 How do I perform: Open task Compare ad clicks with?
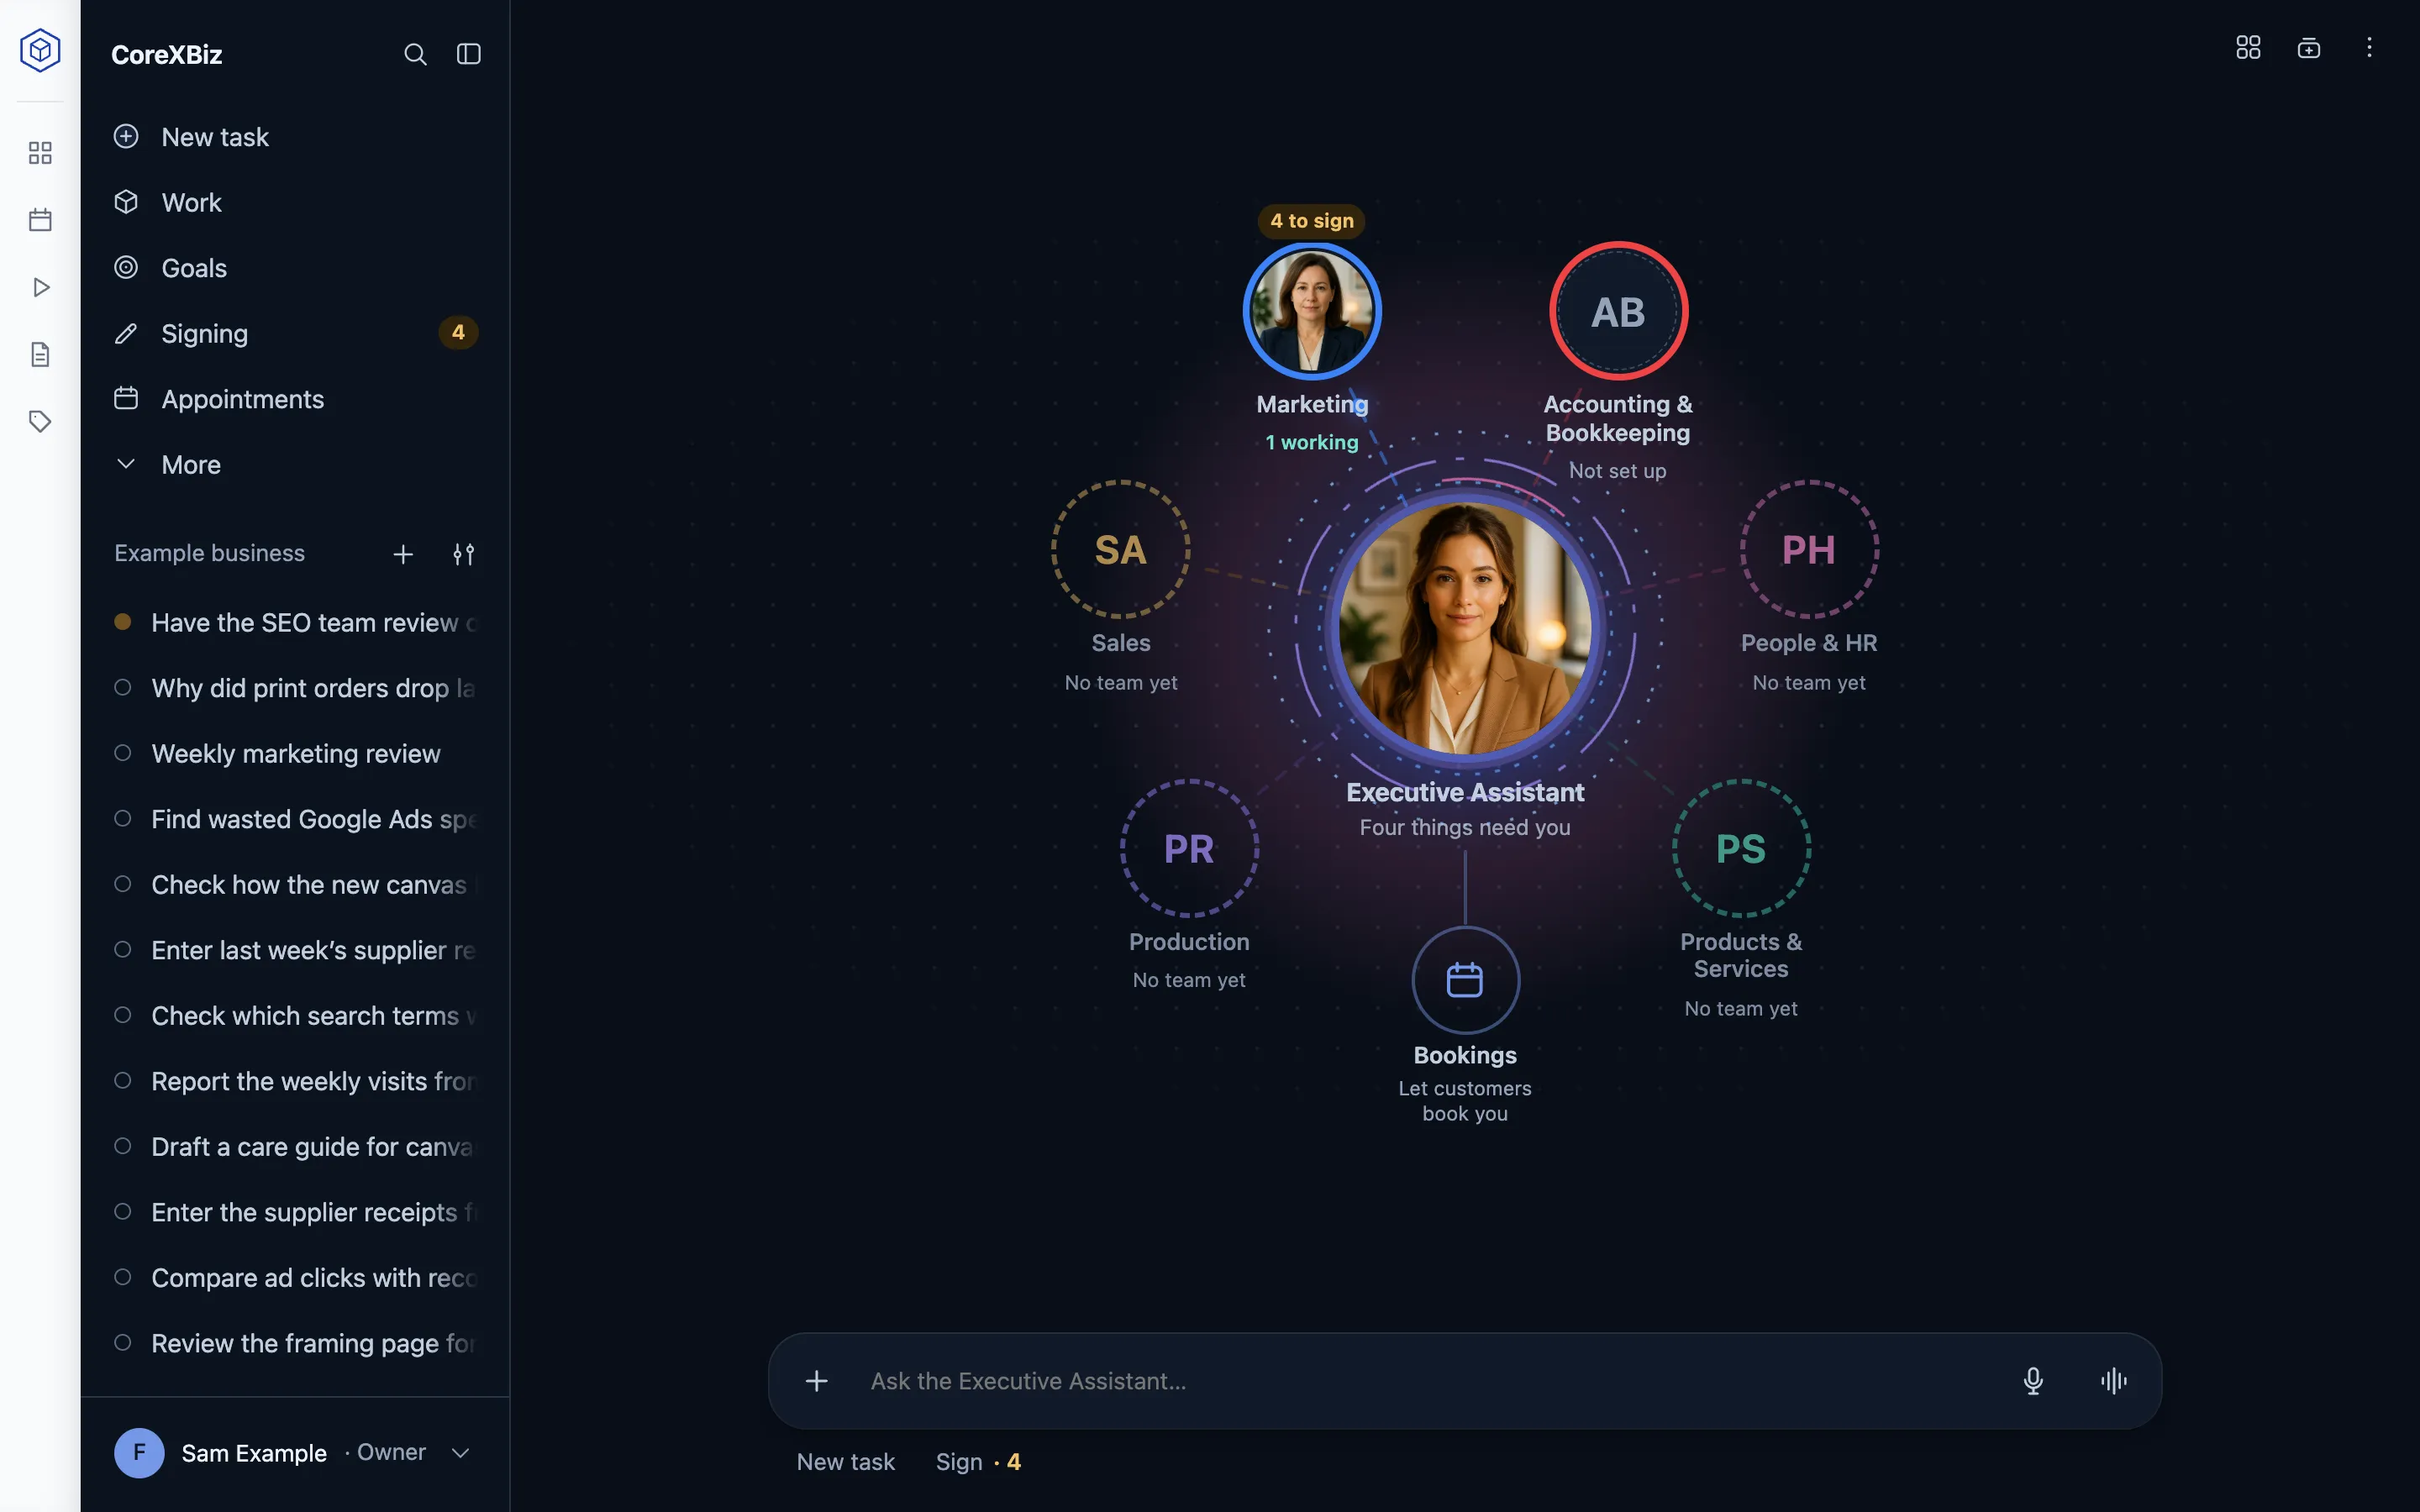(295, 1277)
